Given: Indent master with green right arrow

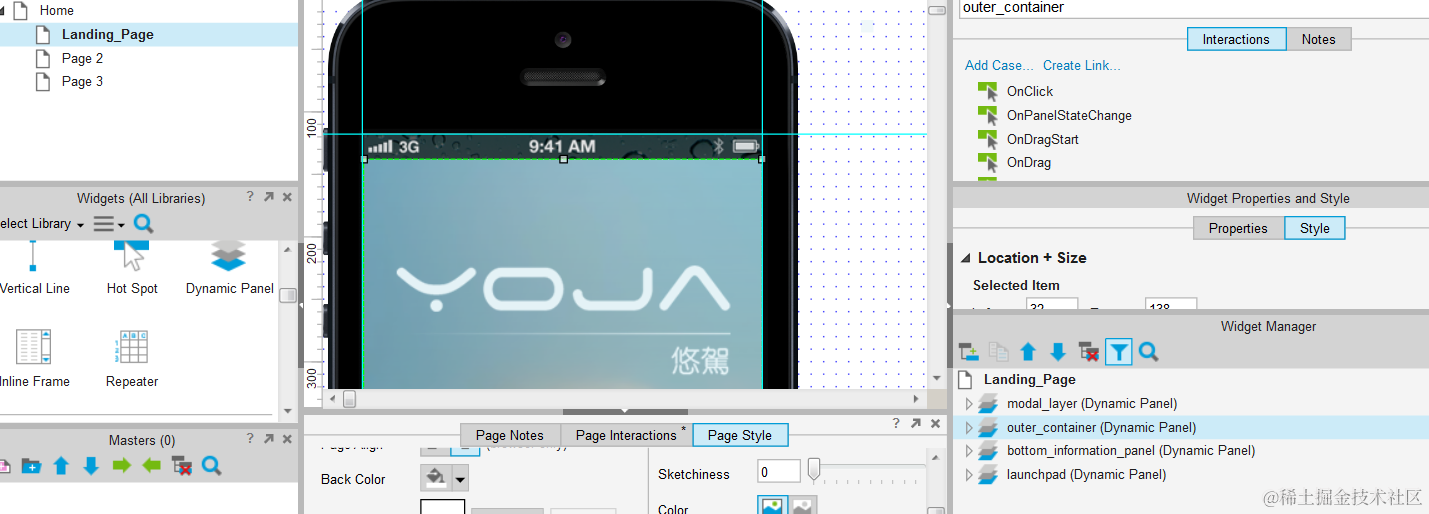Looking at the screenshot, I should (x=121, y=466).
